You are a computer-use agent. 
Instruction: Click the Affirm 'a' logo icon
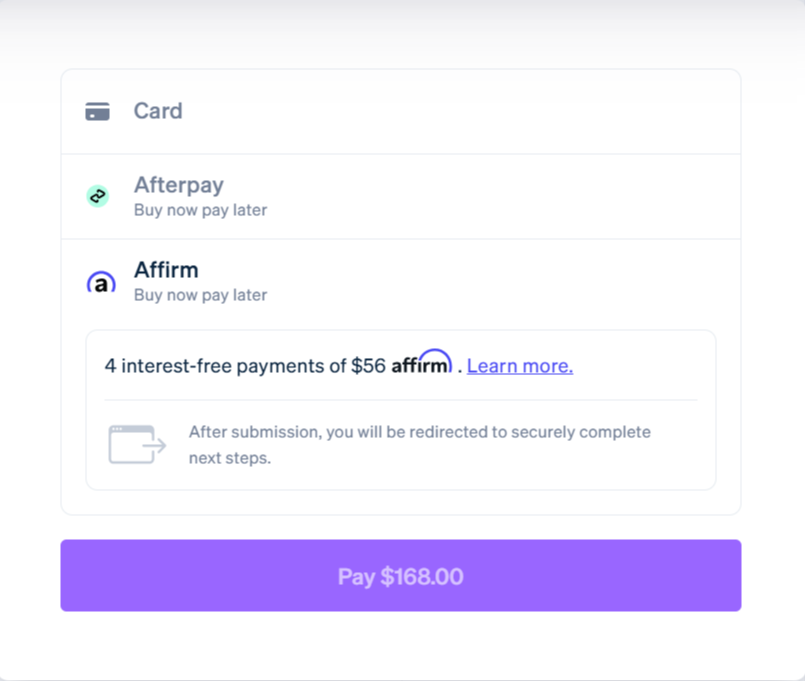pos(101,282)
